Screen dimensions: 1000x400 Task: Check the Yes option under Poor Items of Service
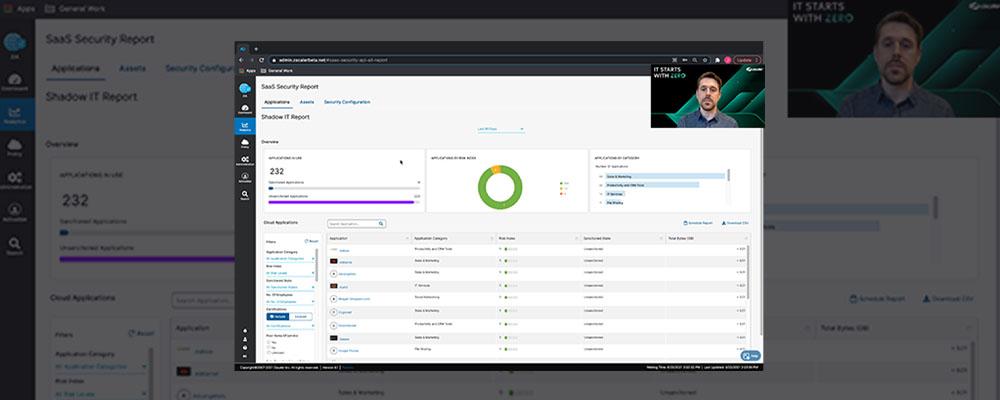click(268, 342)
